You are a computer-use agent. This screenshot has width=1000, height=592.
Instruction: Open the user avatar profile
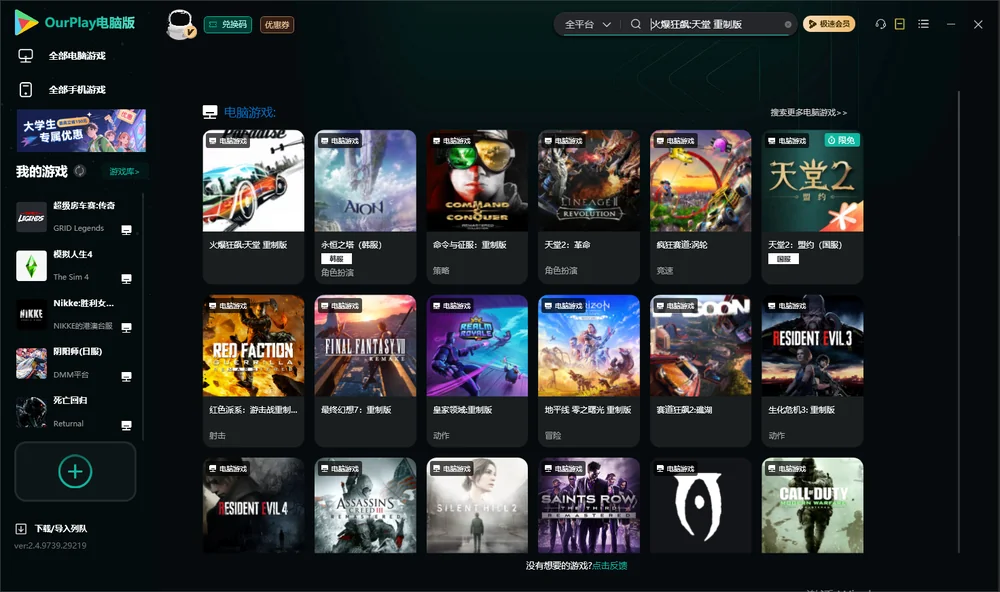pos(180,24)
